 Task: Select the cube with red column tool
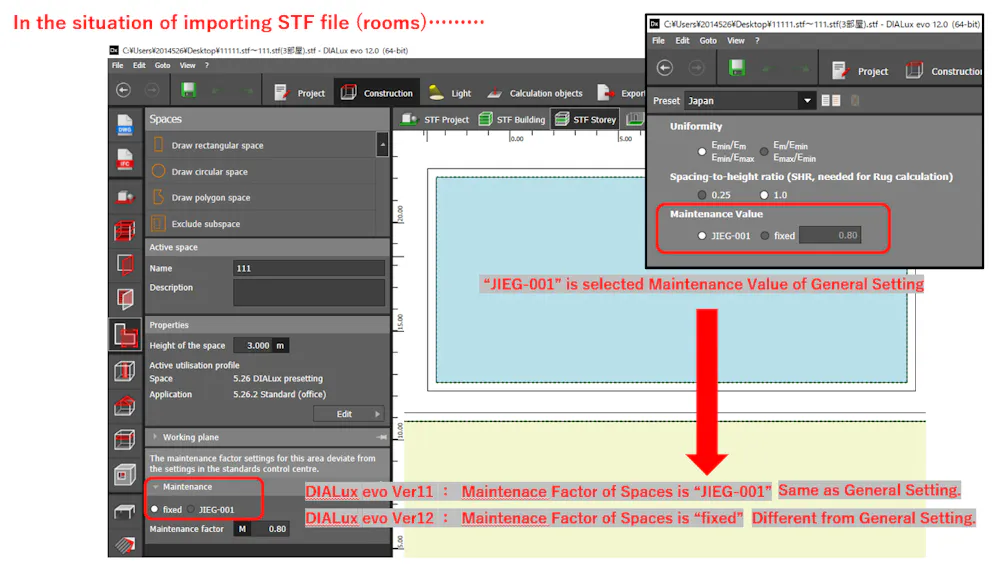coord(124,371)
